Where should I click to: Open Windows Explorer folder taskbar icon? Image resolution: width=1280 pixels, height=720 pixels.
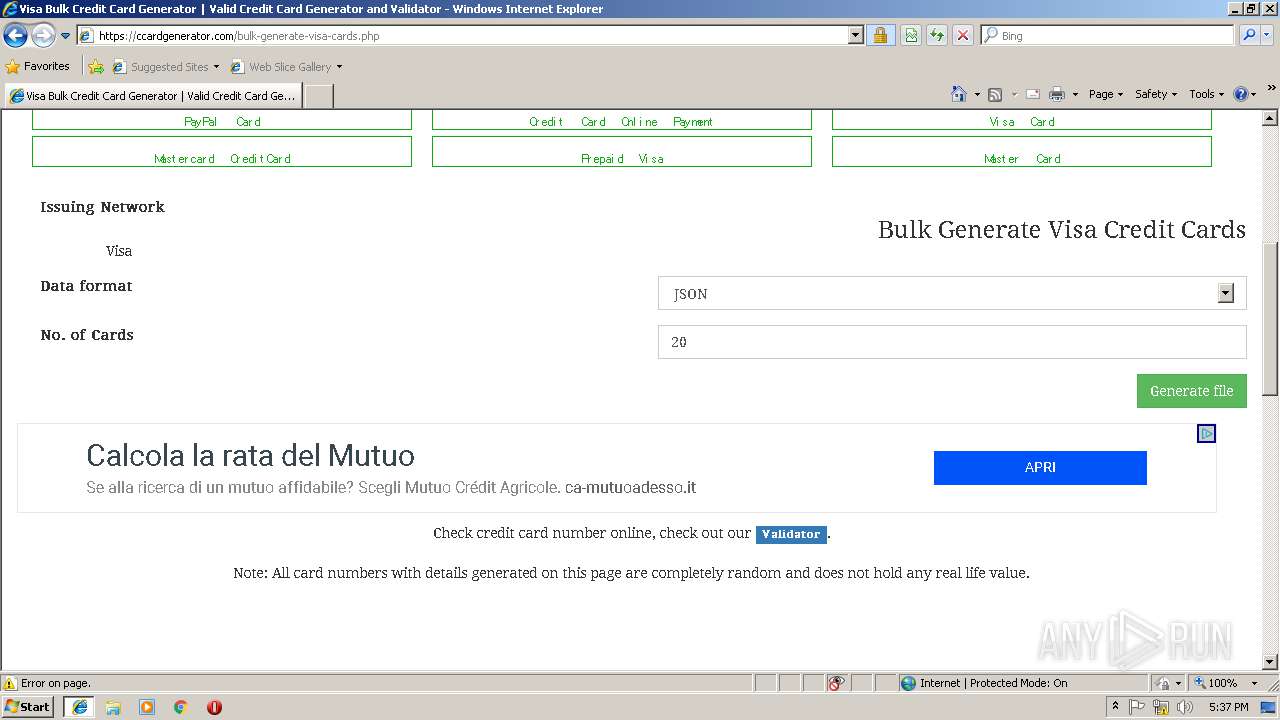click(113, 707)
